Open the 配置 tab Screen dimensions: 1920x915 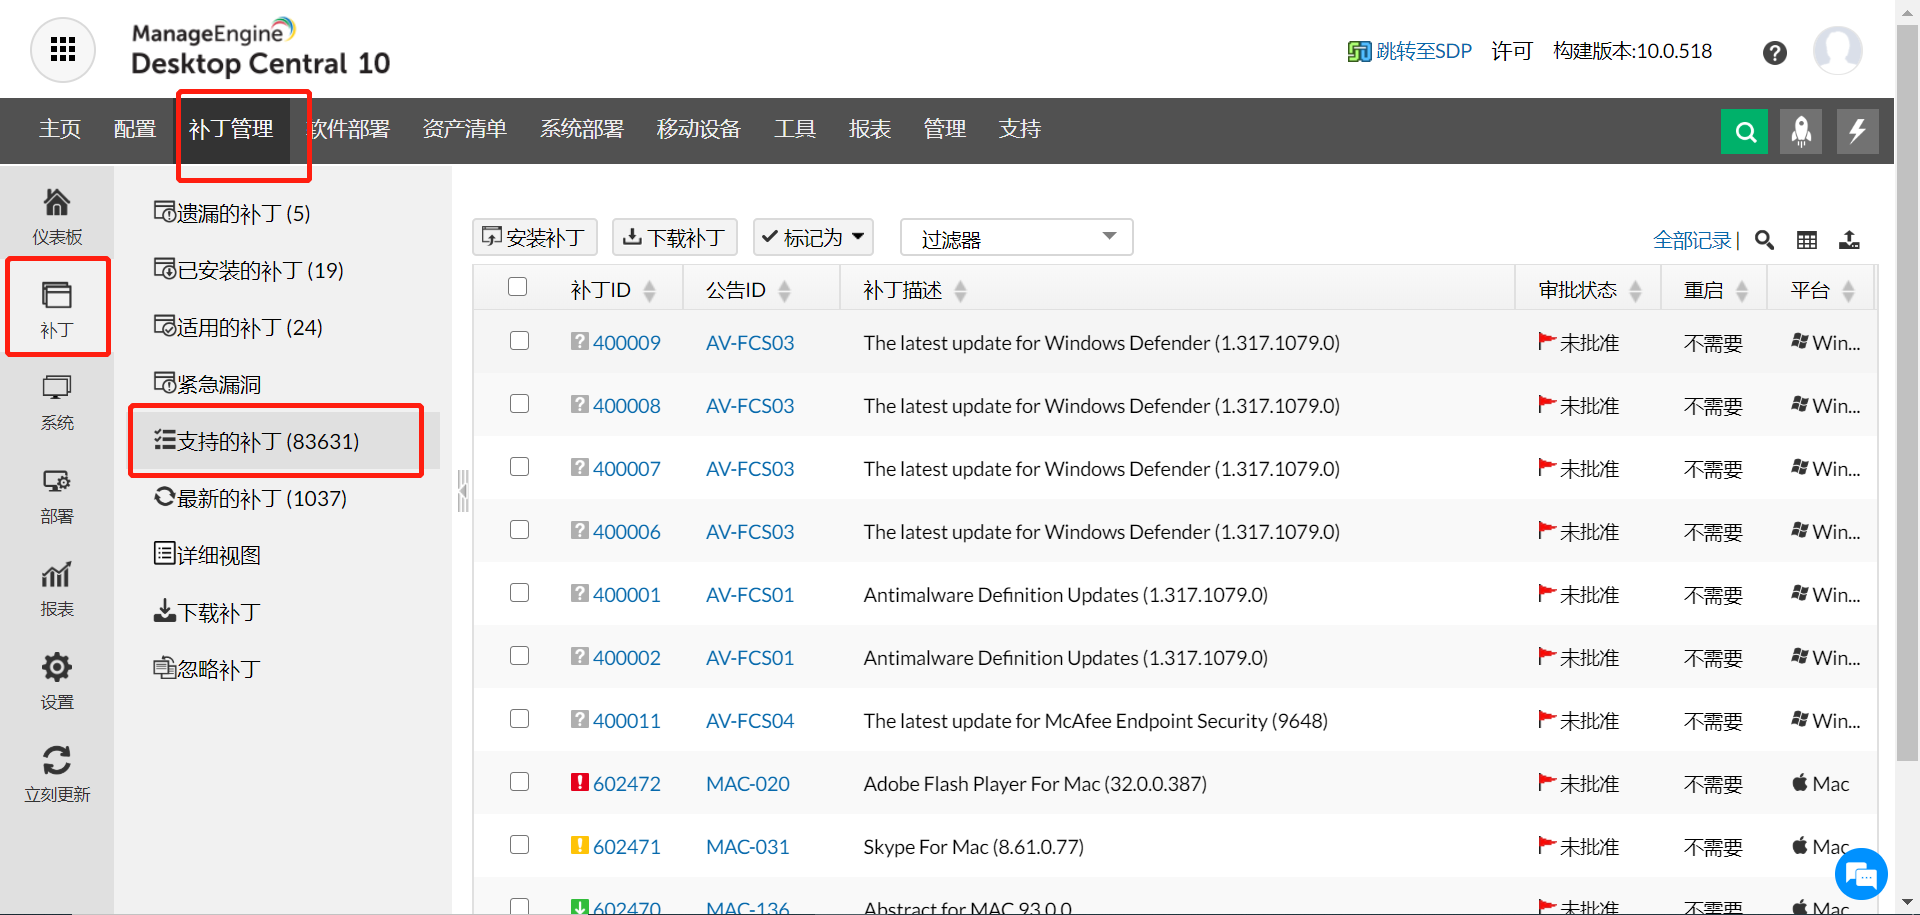coord(135,129)
